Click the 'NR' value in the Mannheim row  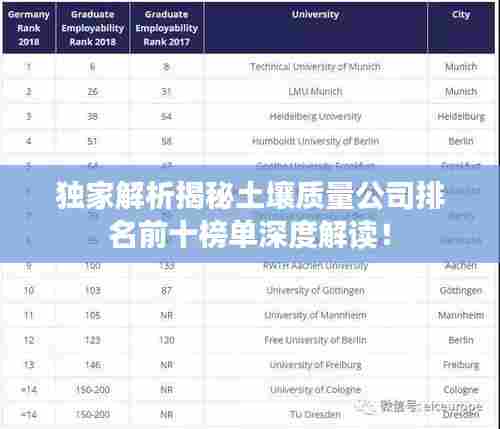tap(166, 315)
